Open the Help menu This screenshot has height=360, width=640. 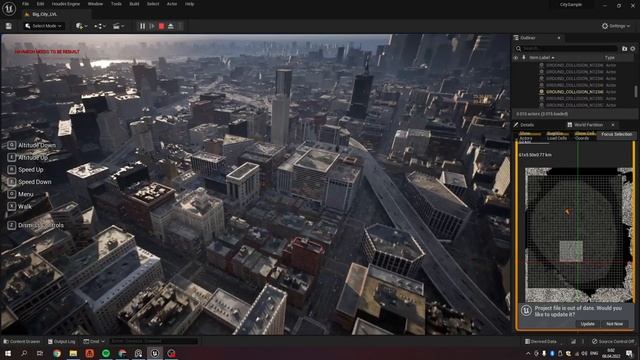(189, 4)
